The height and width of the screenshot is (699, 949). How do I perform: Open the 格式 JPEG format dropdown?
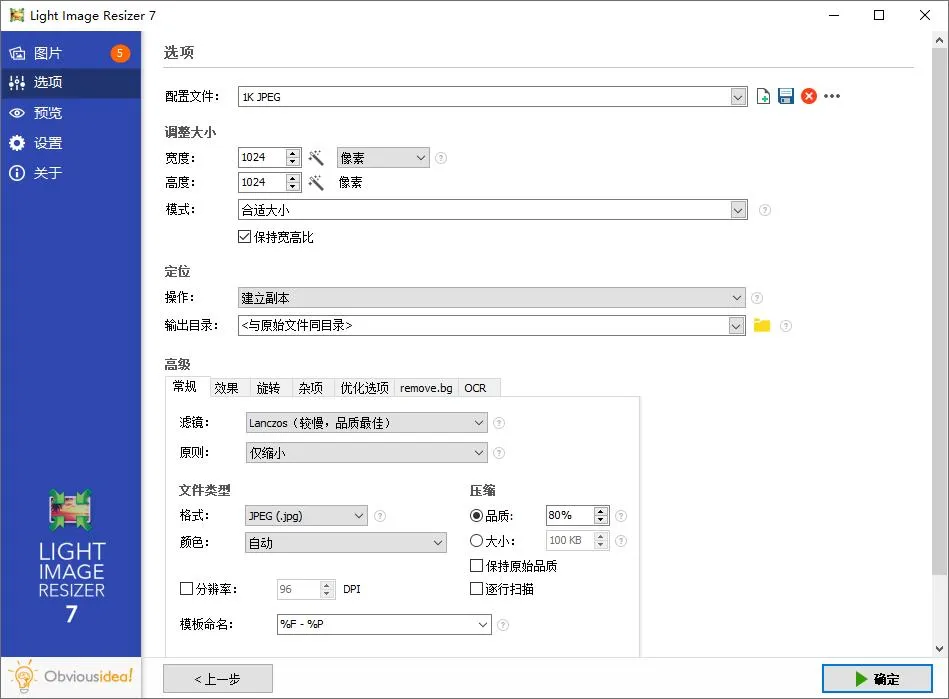click(x=359, y=516)
